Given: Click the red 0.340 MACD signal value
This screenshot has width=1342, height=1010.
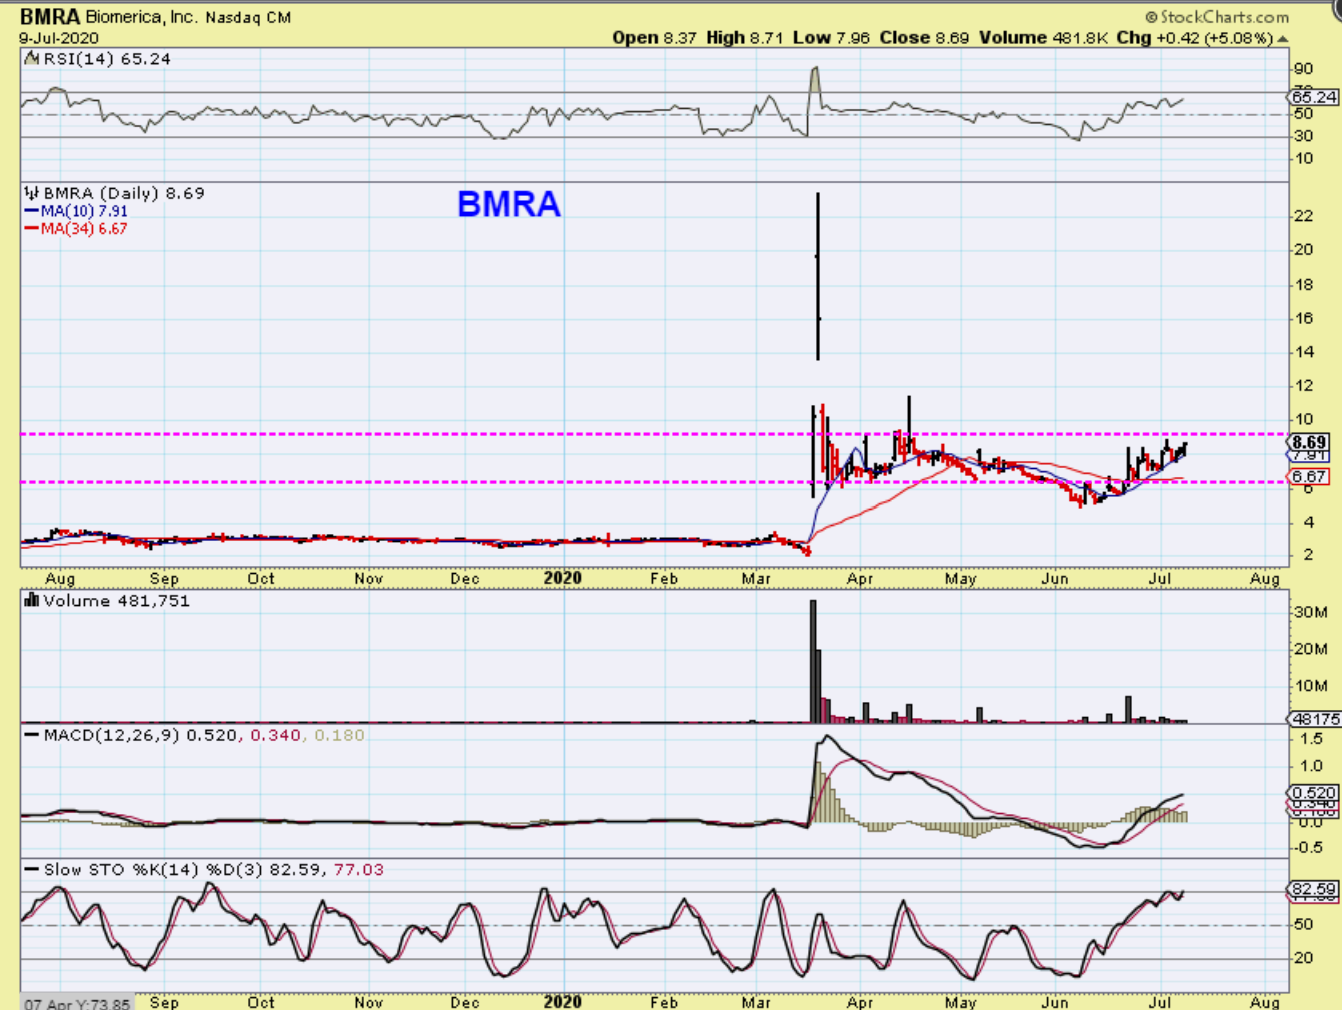Looking at the screenshot, I should [x=276, y=735].
